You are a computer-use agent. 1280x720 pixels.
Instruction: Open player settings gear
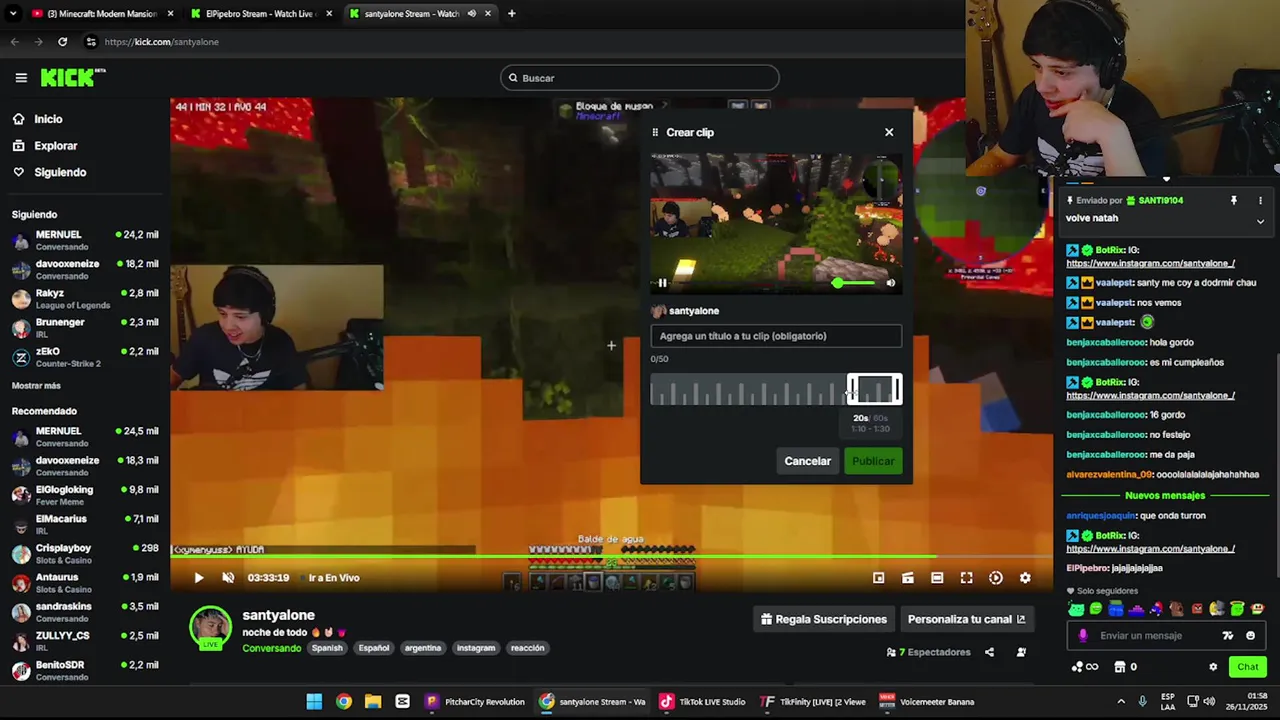pyautogui.click(x=1025, y=578)
